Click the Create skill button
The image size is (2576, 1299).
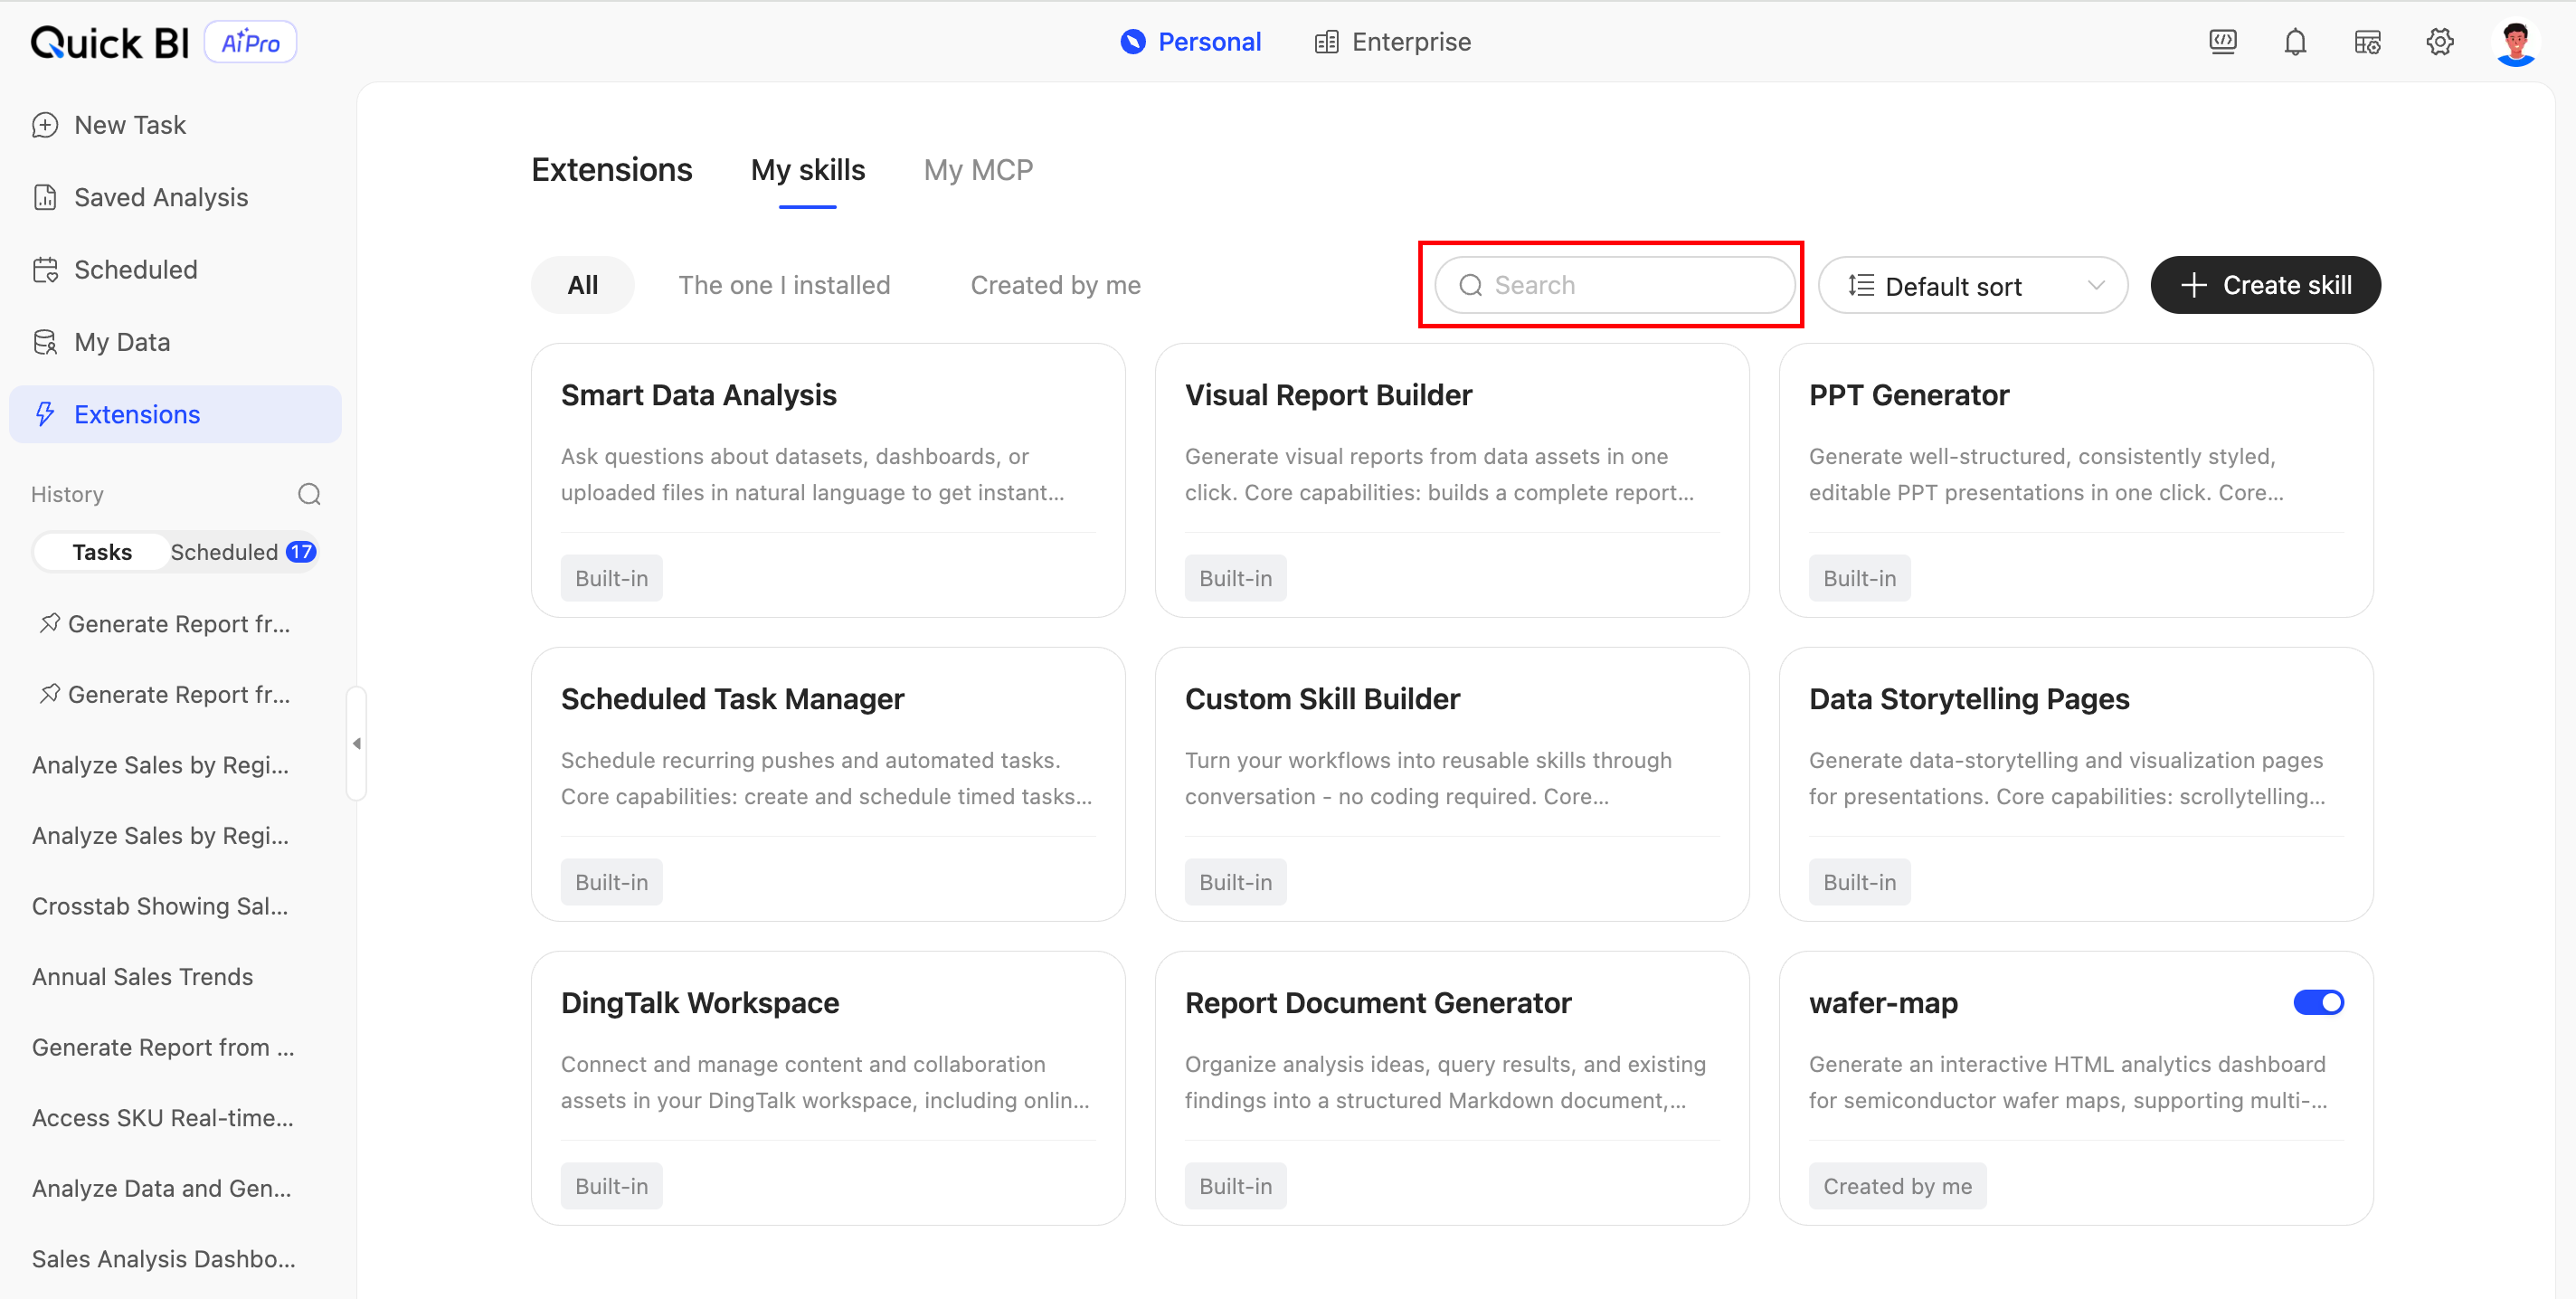tap(2265, 285)
